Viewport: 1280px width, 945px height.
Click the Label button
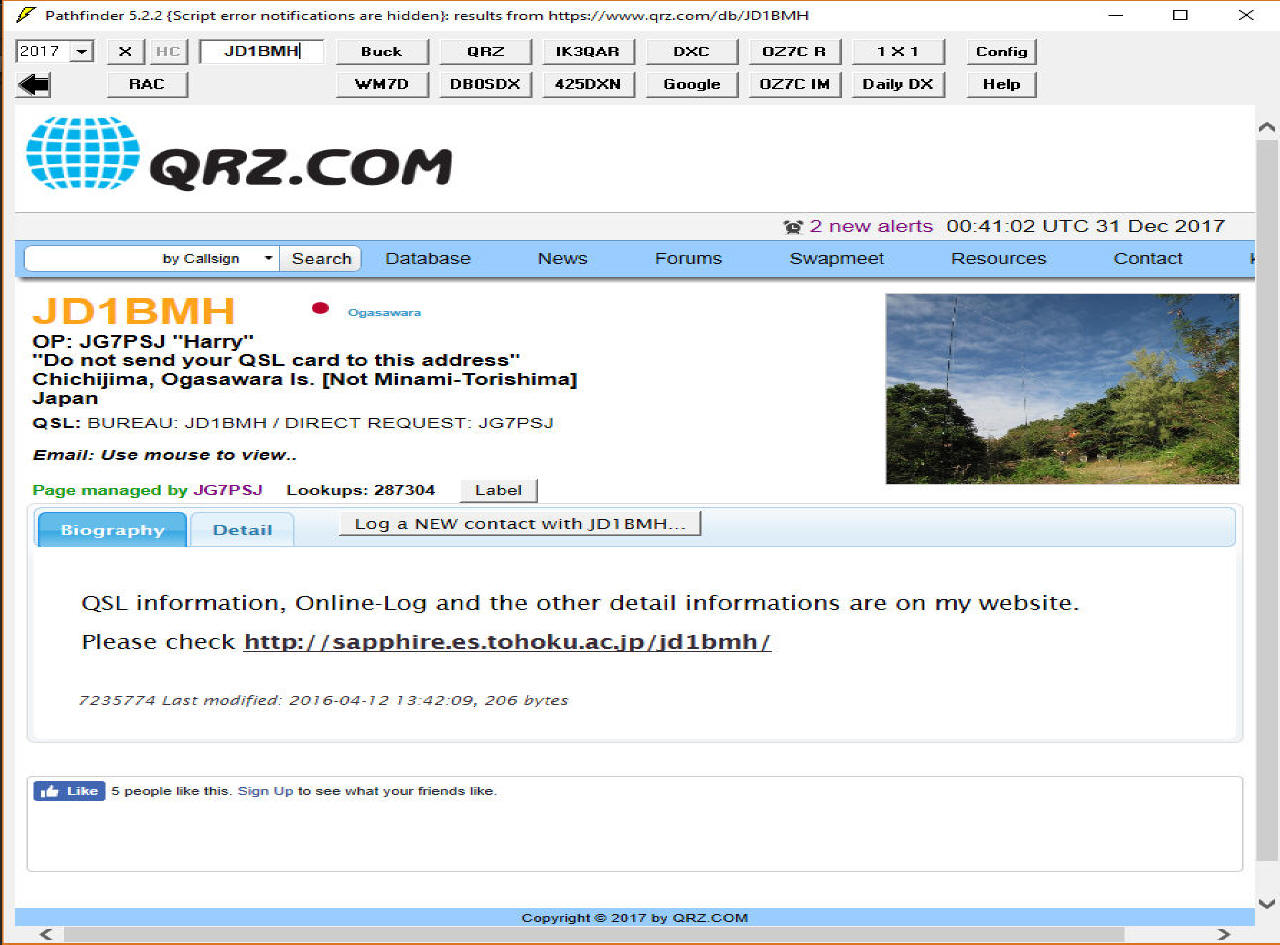(x=499, y=490)
